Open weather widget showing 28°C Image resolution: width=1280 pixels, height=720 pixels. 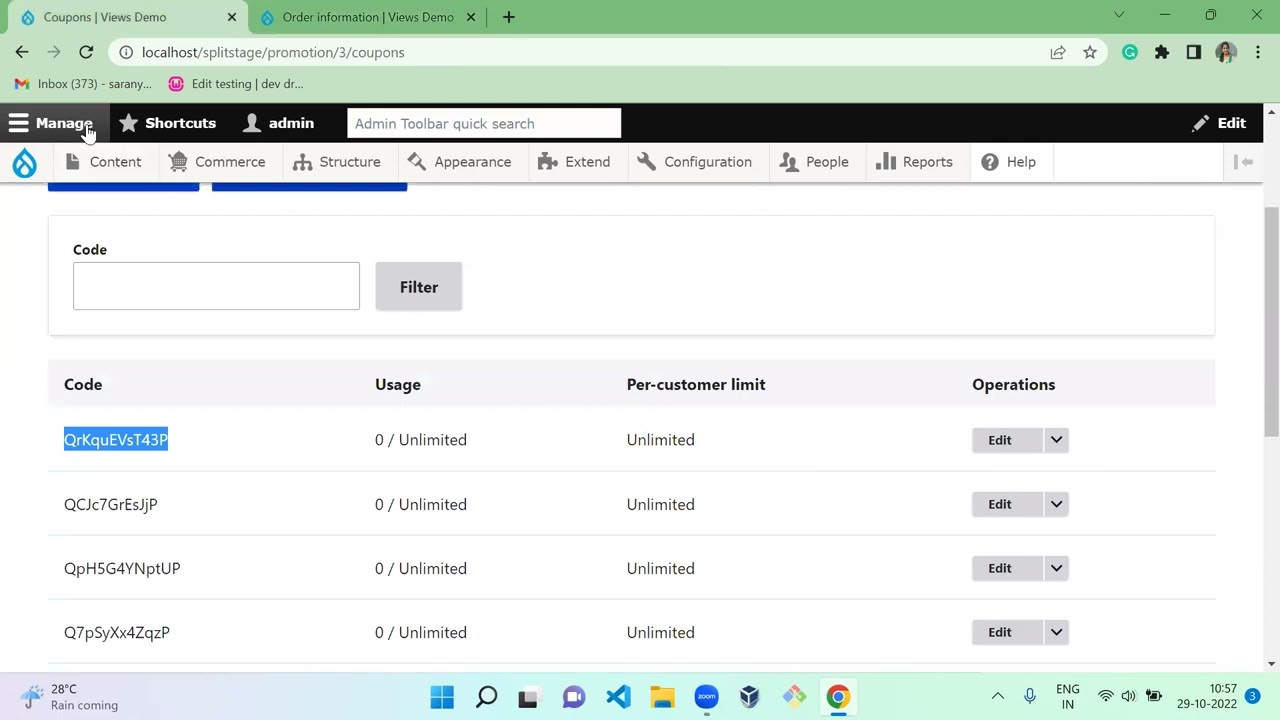tap(70, 697)
